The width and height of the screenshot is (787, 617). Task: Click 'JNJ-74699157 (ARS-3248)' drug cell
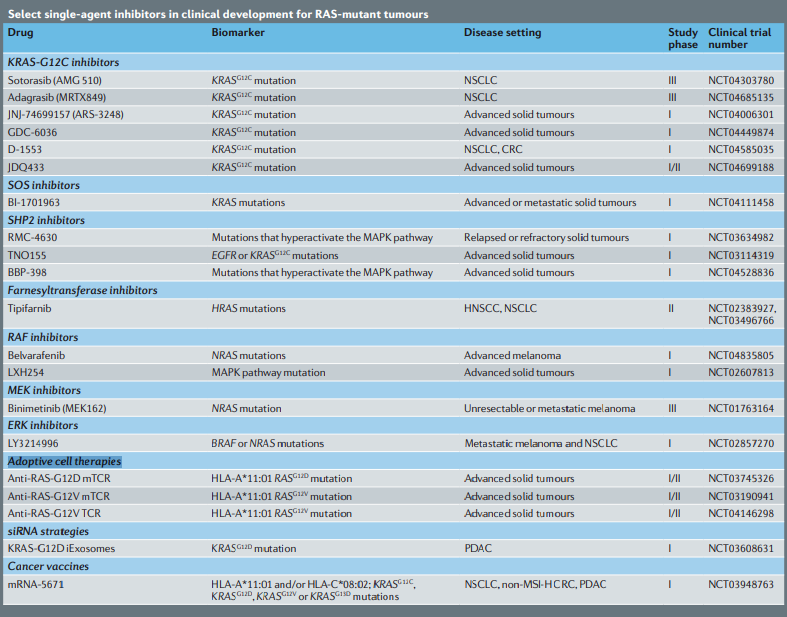coord(65,114)
